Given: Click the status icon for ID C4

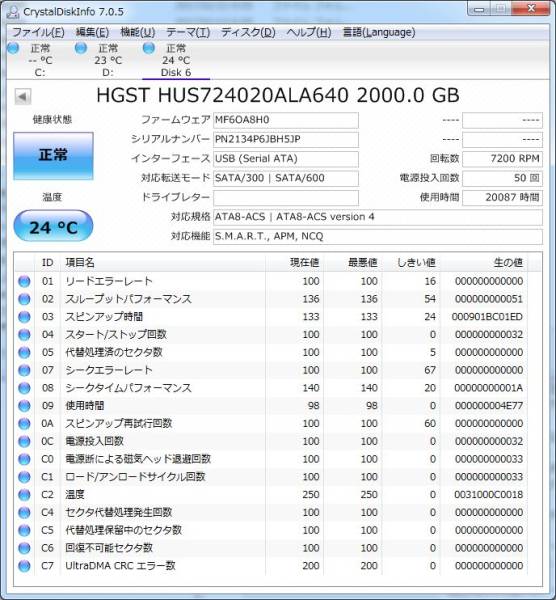Looking at the screenshot, I should pyautogui.click(x=24, y=513).
